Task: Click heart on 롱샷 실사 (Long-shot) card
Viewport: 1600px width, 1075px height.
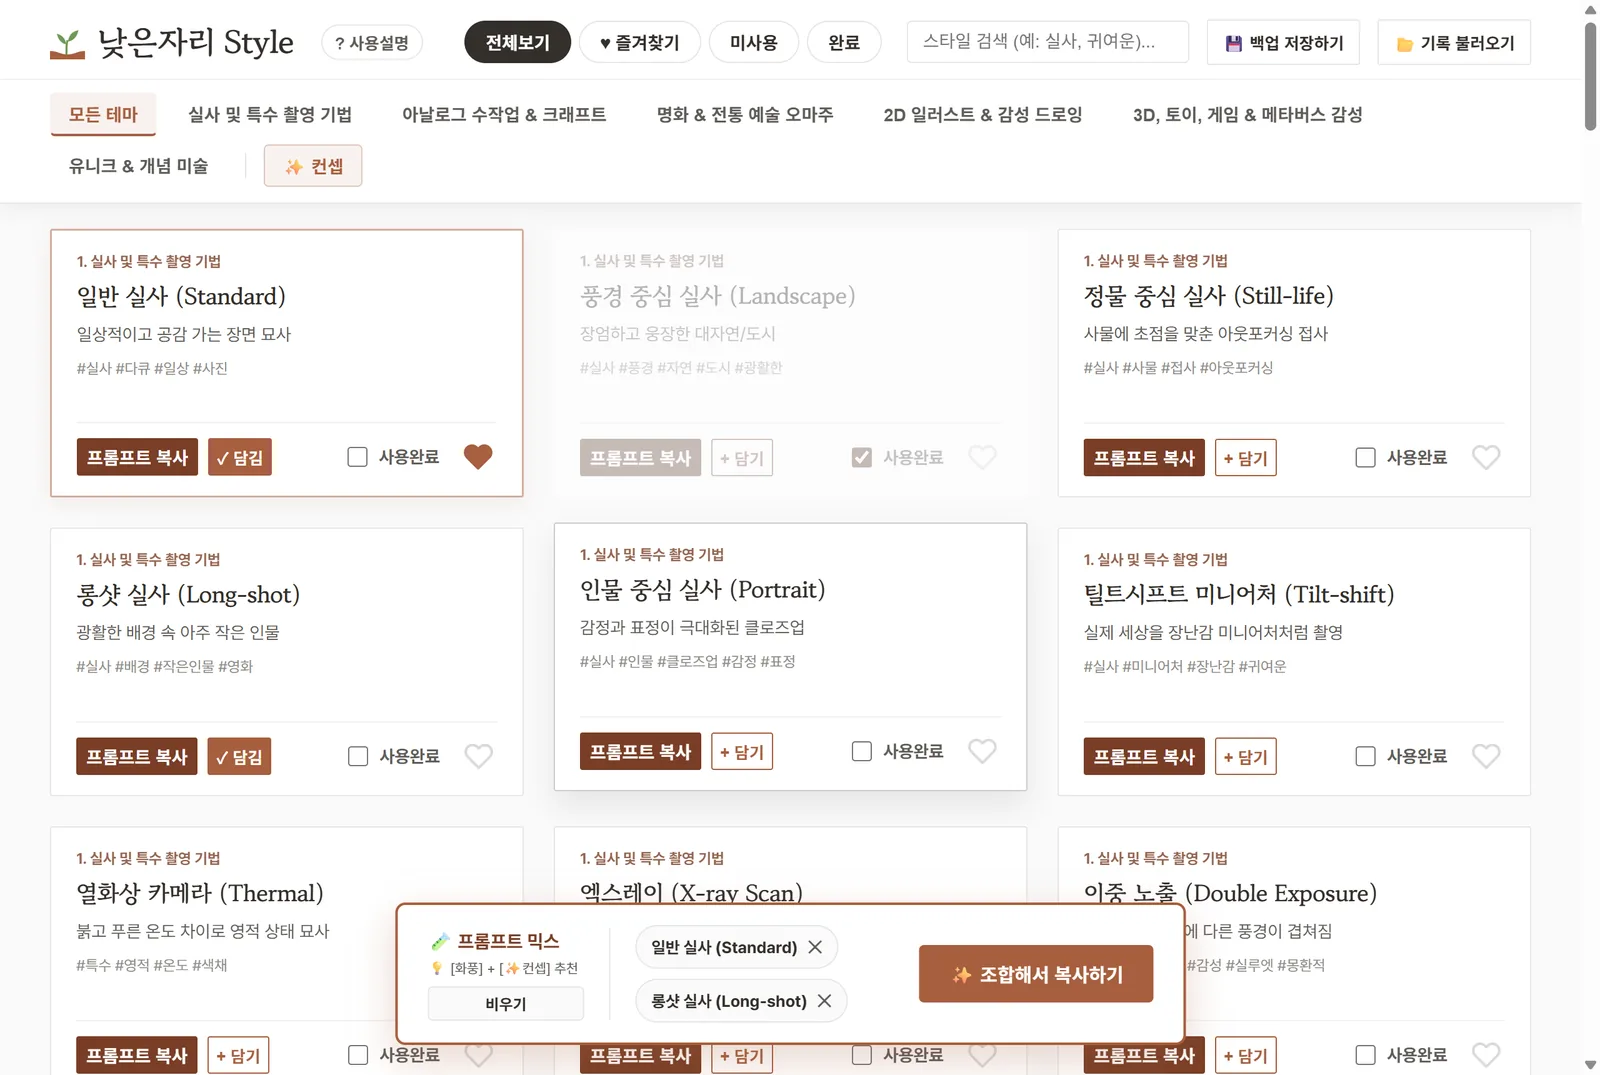Action: (478, 756)
